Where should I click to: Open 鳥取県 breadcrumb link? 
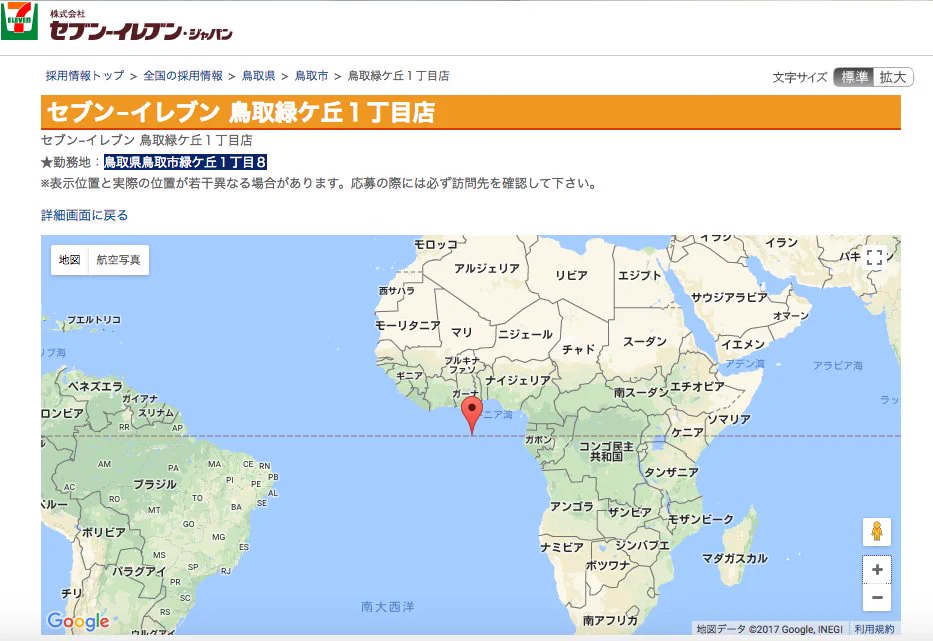click(x=258, y=76)
